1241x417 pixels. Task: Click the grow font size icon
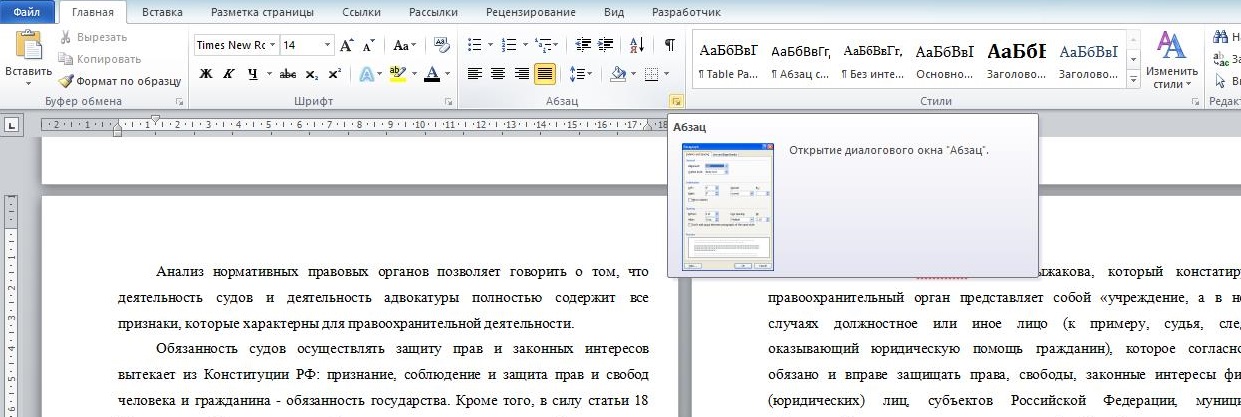pos(347,45)
